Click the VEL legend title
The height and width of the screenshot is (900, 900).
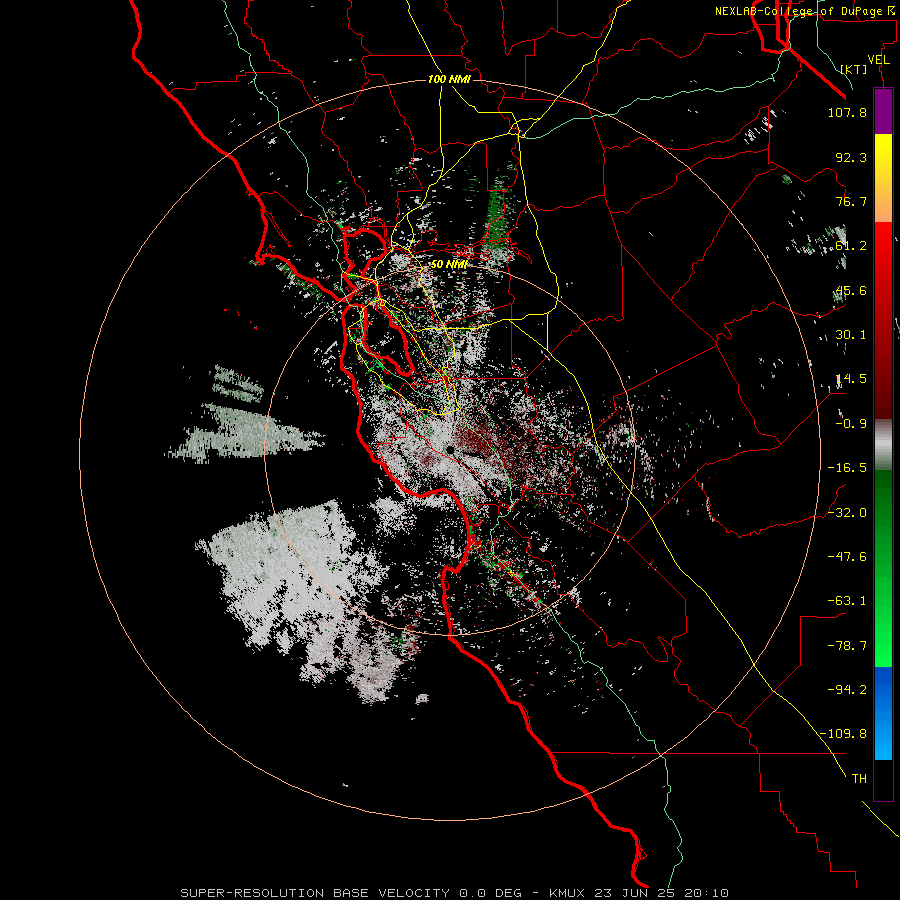(878, 60)
